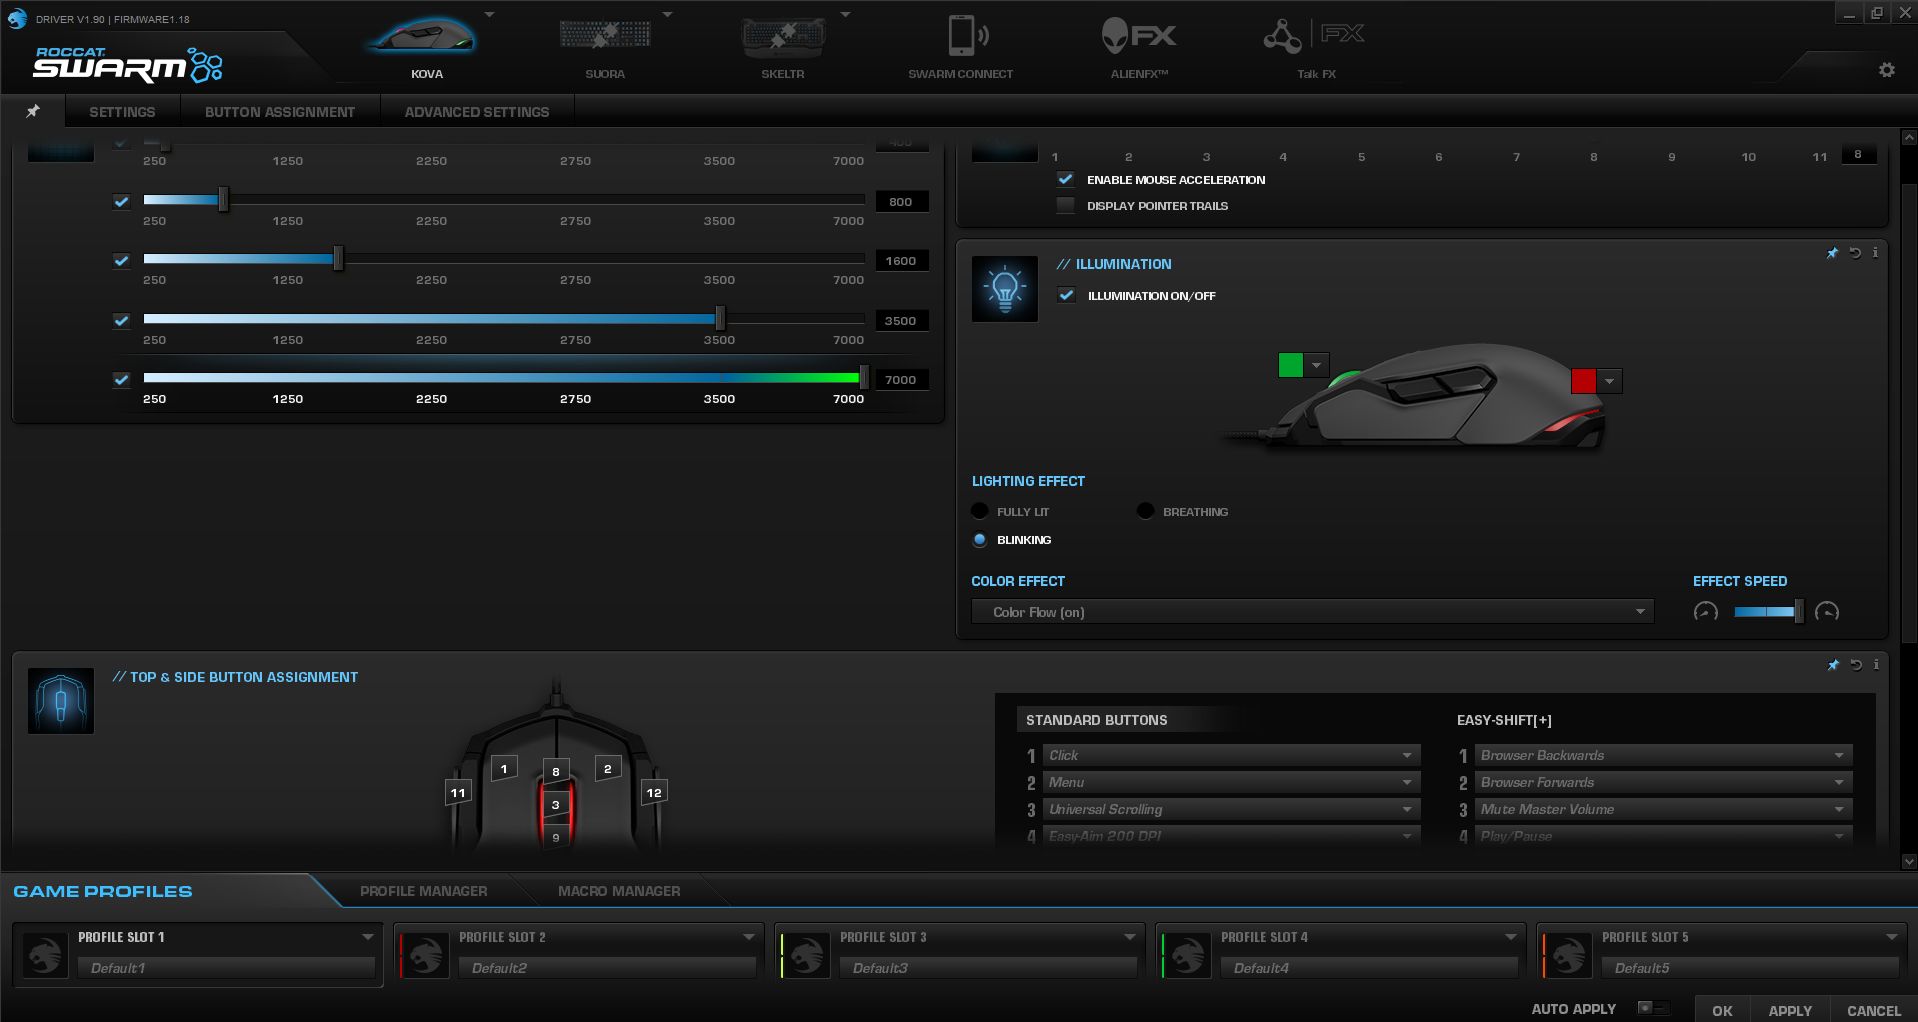
Task: Open the gear settings icon
Action: point(1887,70)
